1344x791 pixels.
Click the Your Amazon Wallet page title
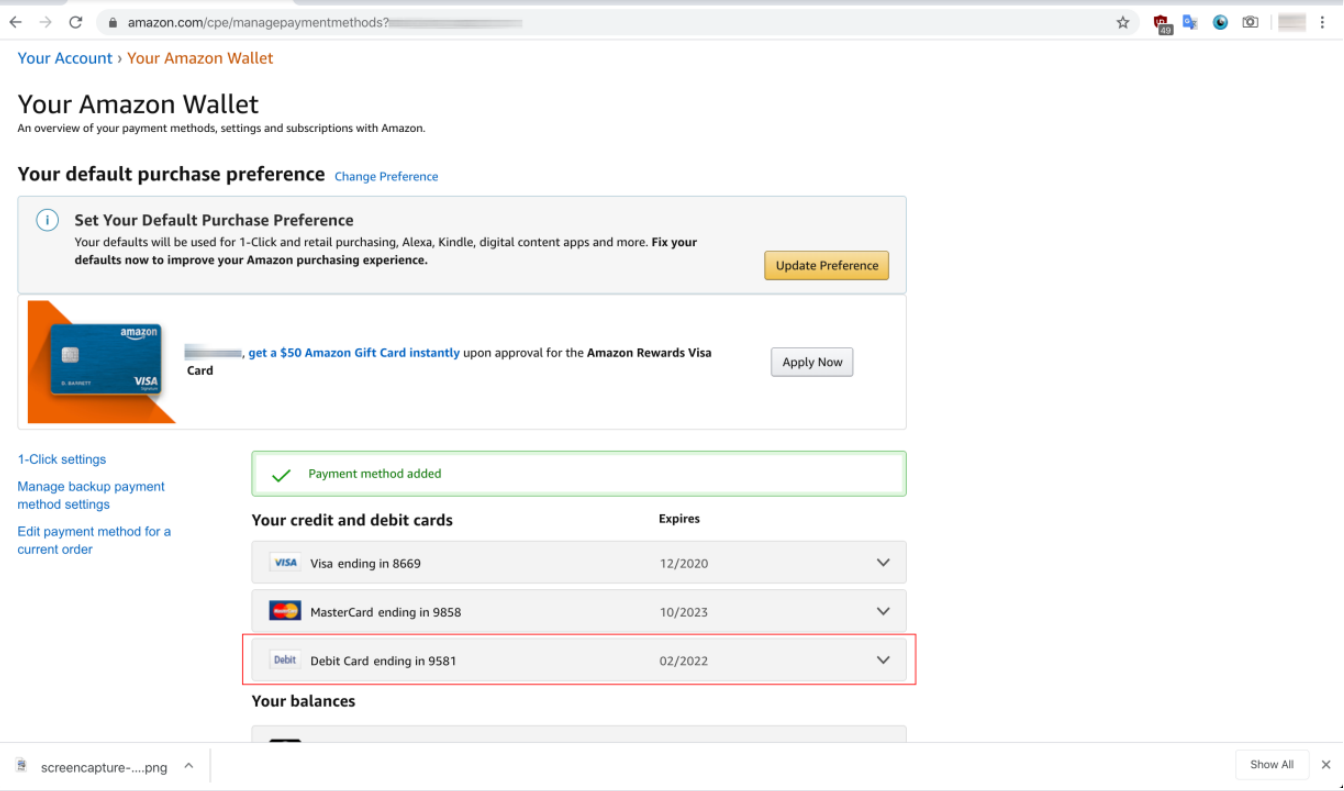[138, 104]
